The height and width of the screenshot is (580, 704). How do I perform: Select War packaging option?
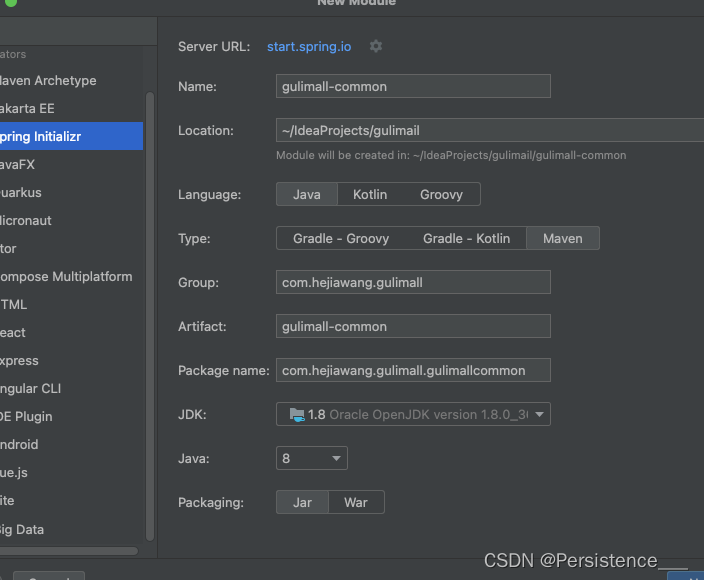pos(356,502)
